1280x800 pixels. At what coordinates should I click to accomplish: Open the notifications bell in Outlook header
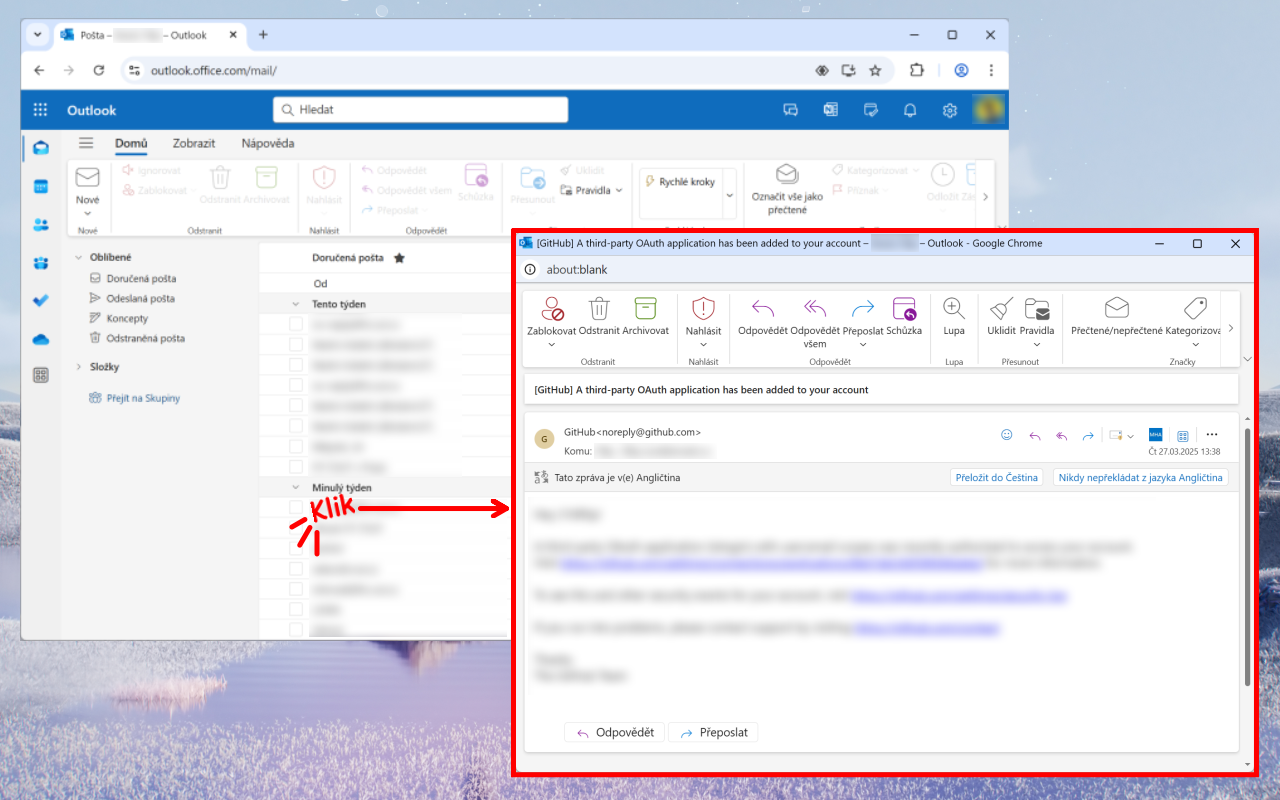(x=910, y=110)
